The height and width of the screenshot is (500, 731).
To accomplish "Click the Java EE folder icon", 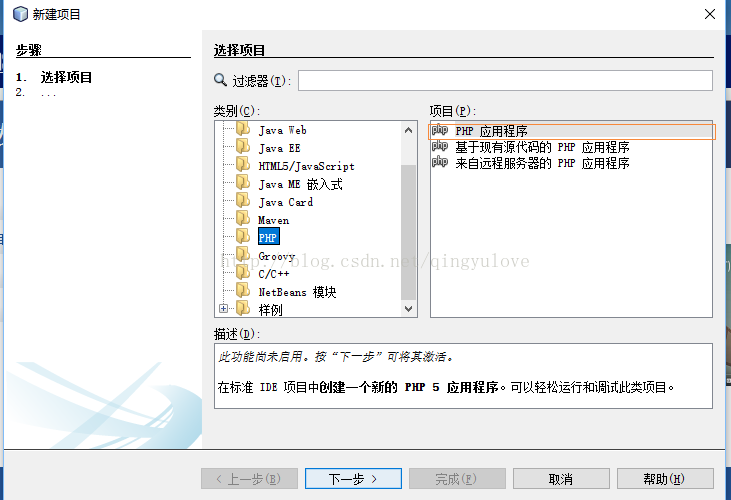I will (243, 147).
